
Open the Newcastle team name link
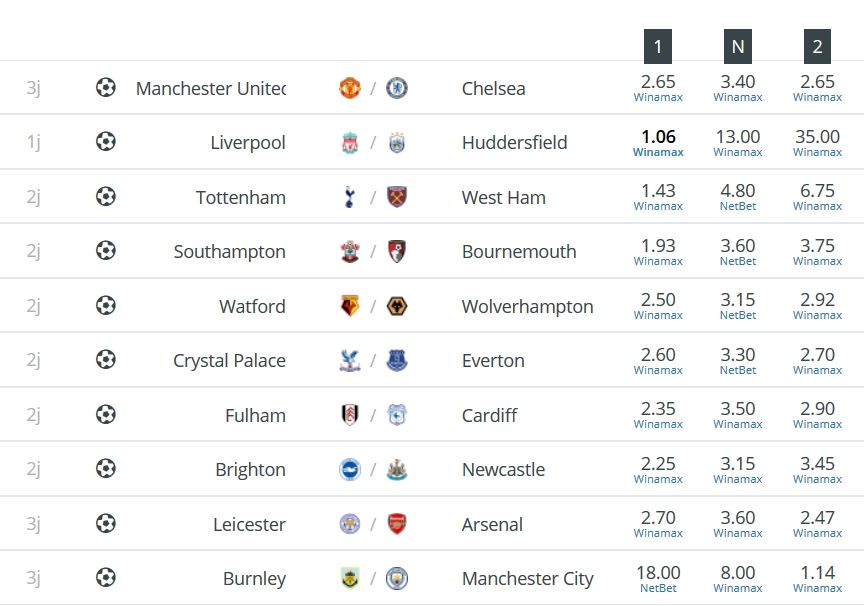pos(503,469)
